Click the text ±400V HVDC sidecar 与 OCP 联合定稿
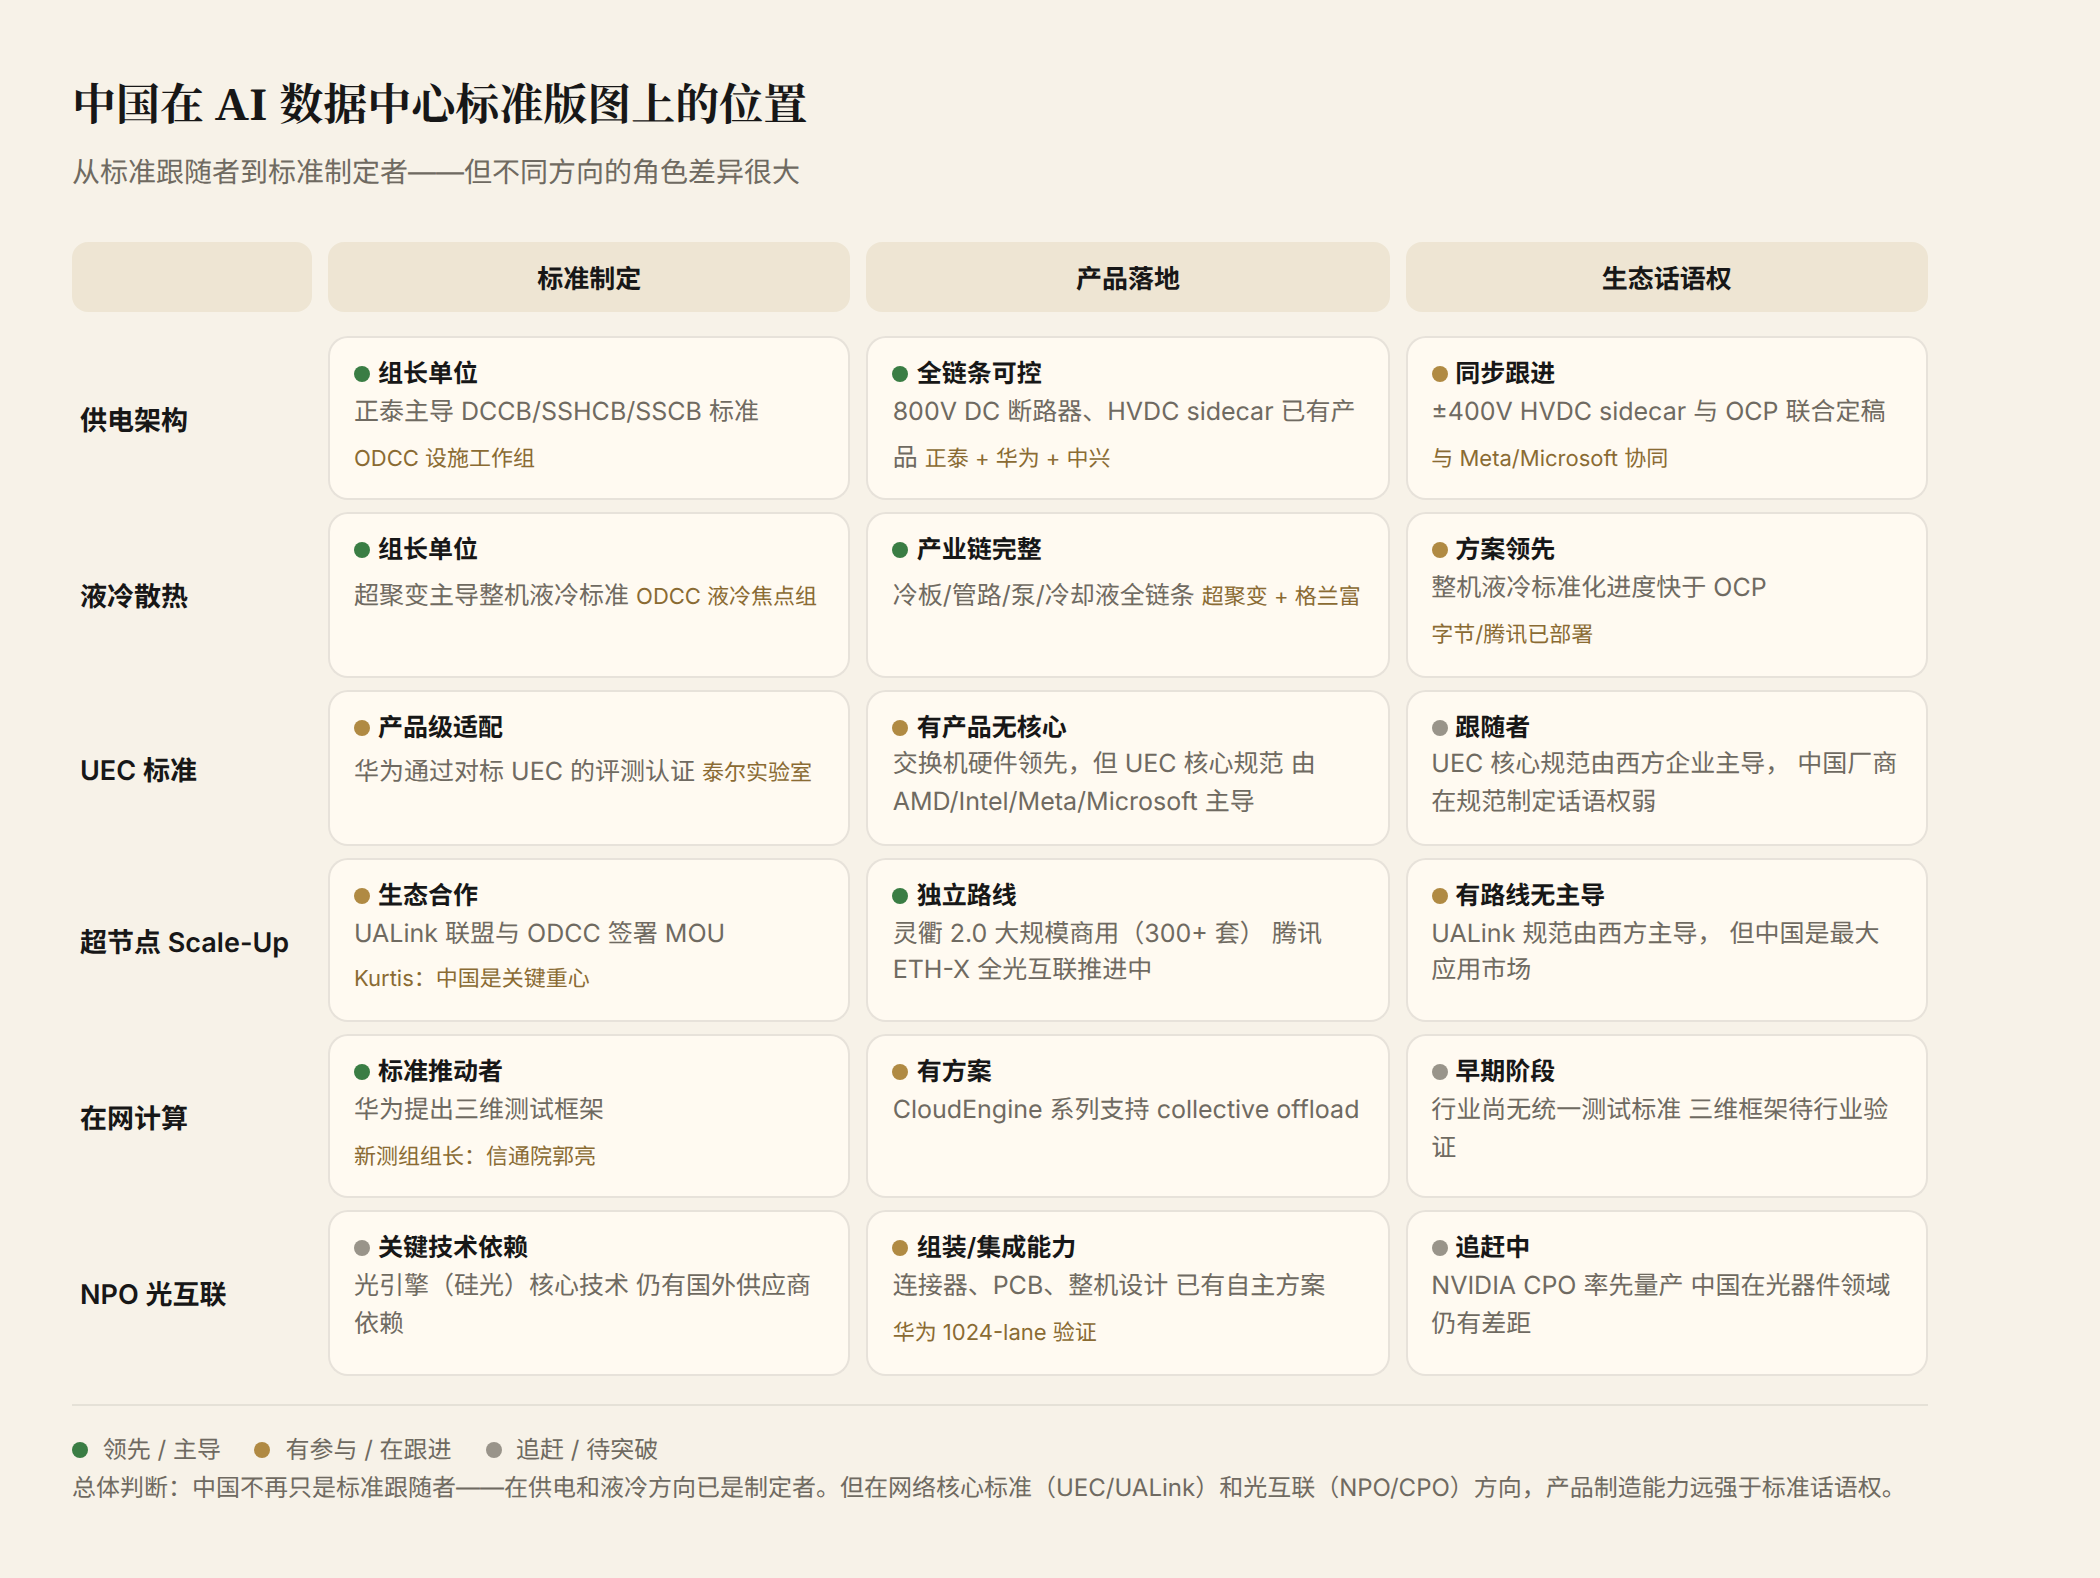This screenshot has width=2100, height=1578. 1659,411
